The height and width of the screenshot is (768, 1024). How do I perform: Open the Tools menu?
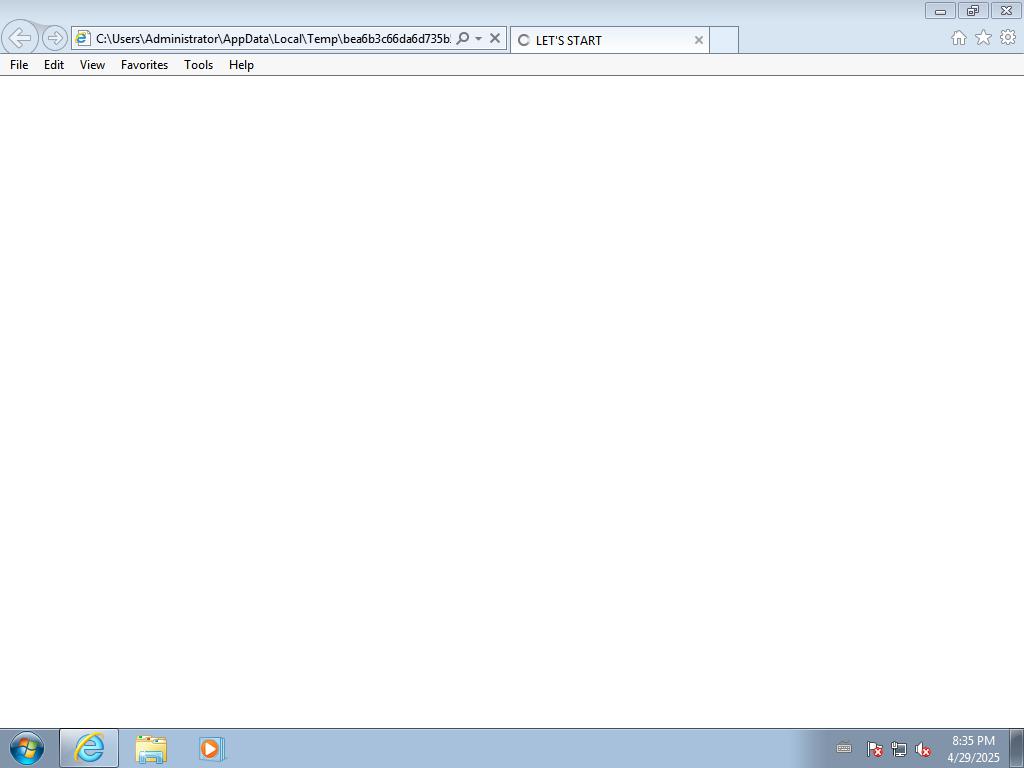pos(199,65)
